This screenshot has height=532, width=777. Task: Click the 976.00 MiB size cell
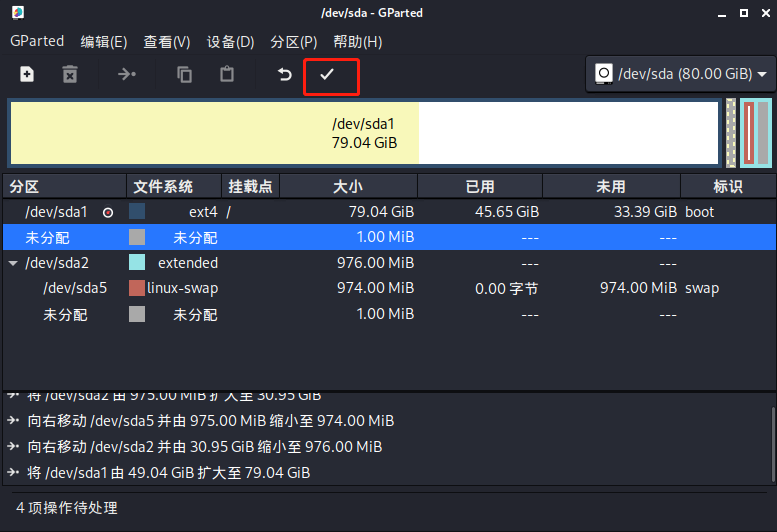[376, 263]
